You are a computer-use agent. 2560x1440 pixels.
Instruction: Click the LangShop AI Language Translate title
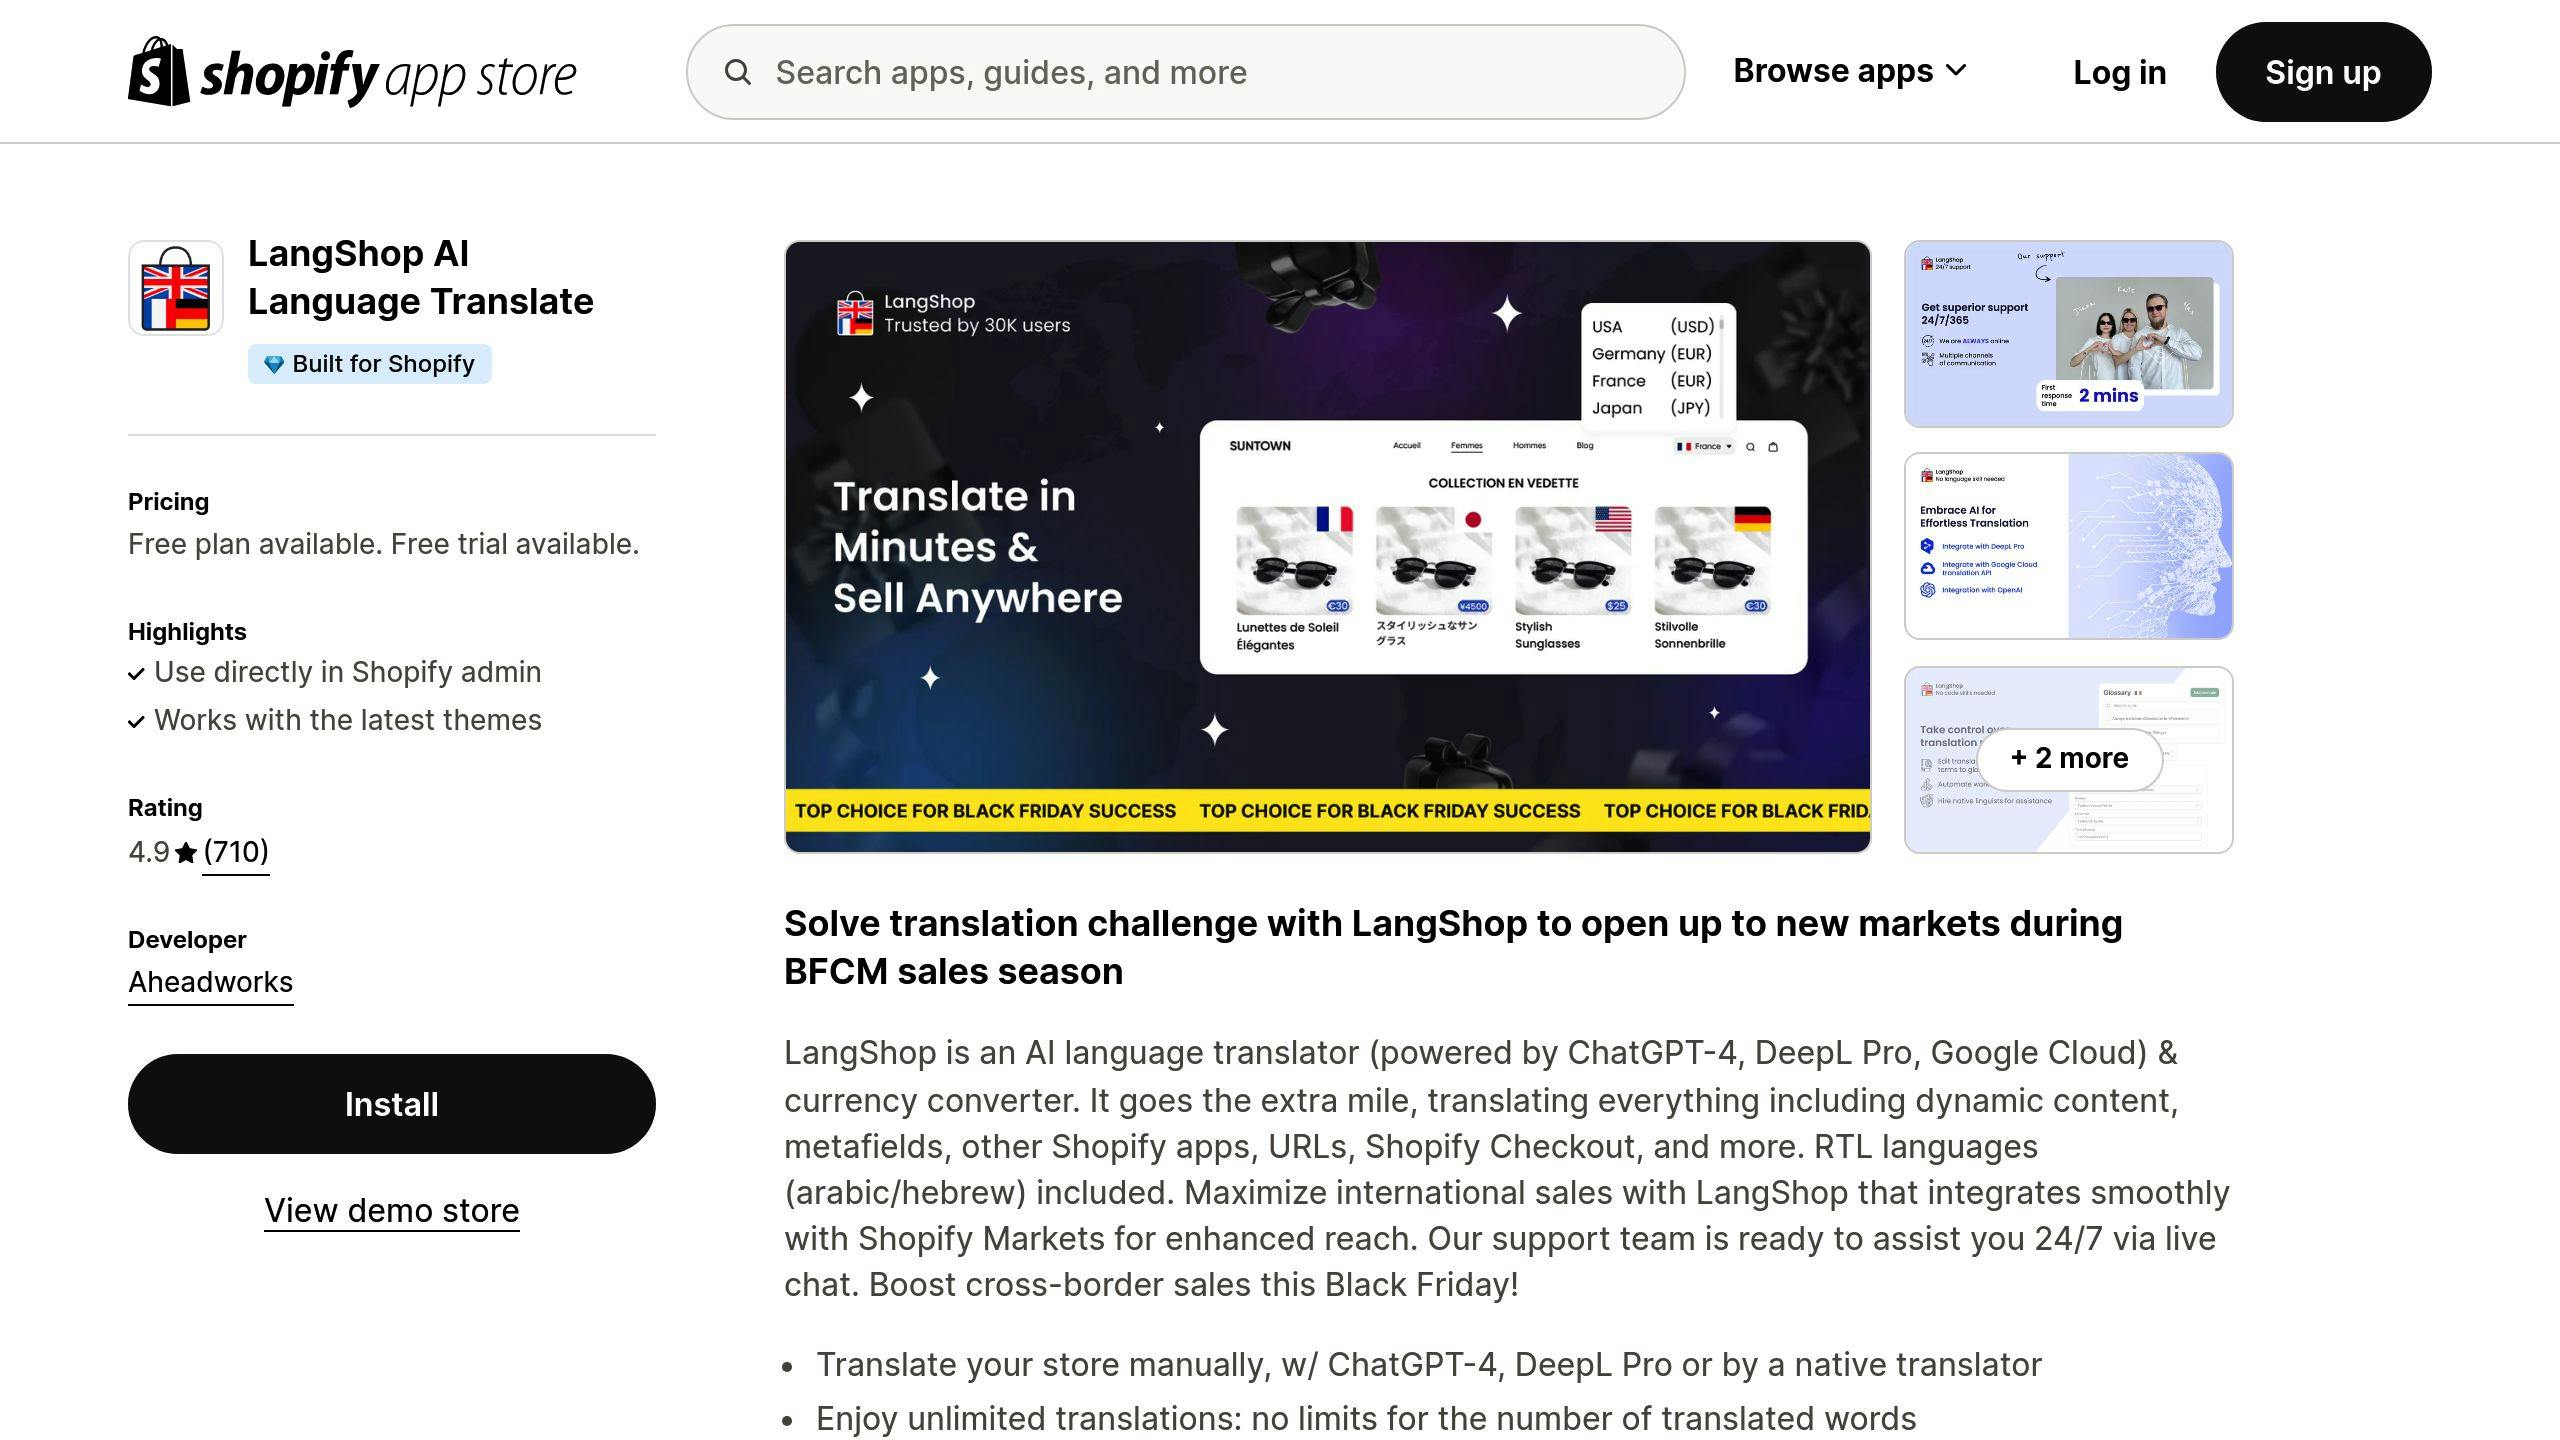click(421, 277)
